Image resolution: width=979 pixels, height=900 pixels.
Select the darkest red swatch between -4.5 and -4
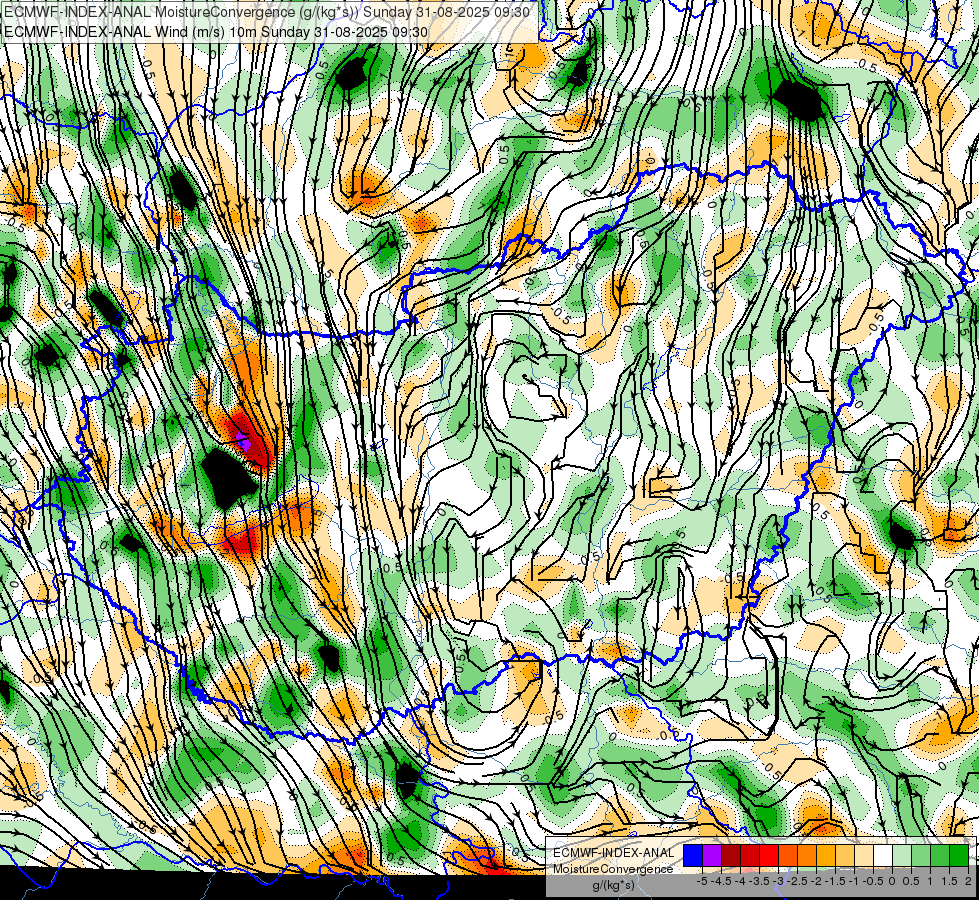point(731,856)
